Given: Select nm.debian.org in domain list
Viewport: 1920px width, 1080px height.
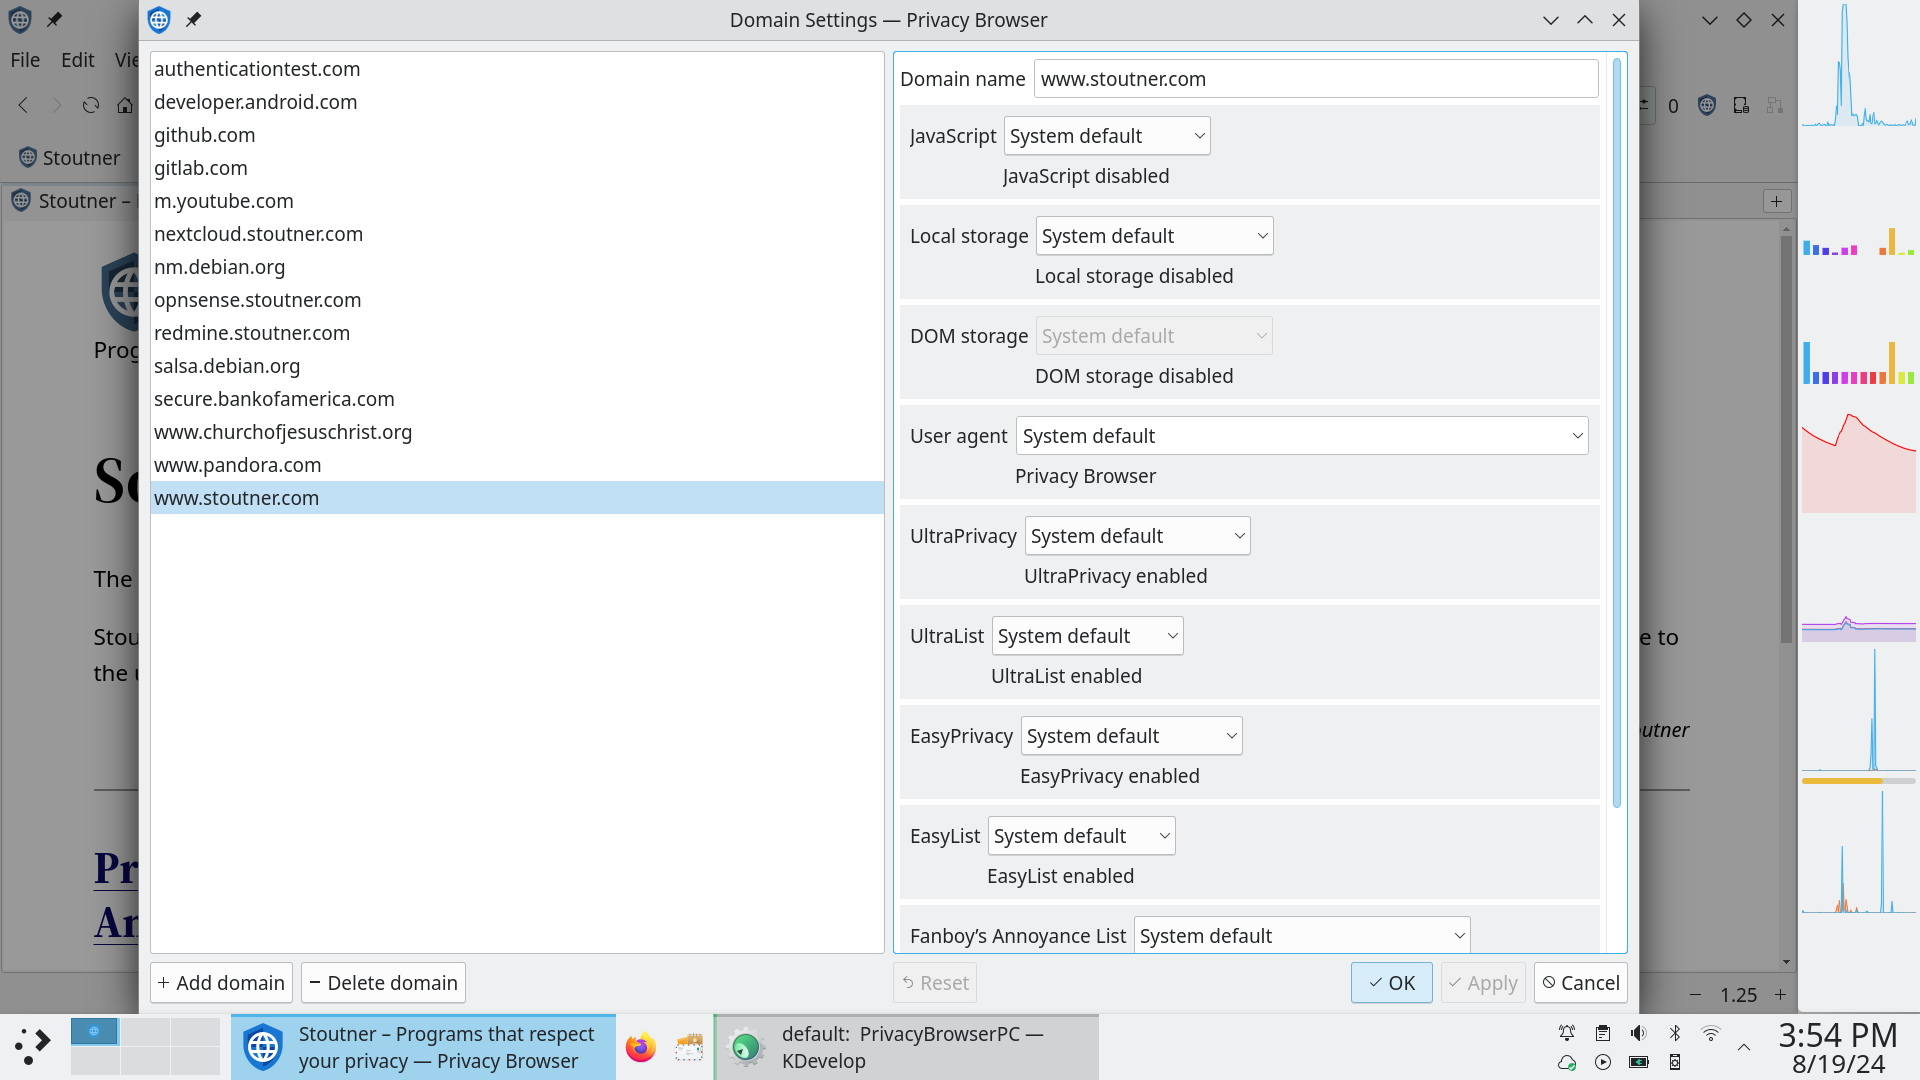Looking at the screenshot, I should pyautogui.click(x=517, y=267).
